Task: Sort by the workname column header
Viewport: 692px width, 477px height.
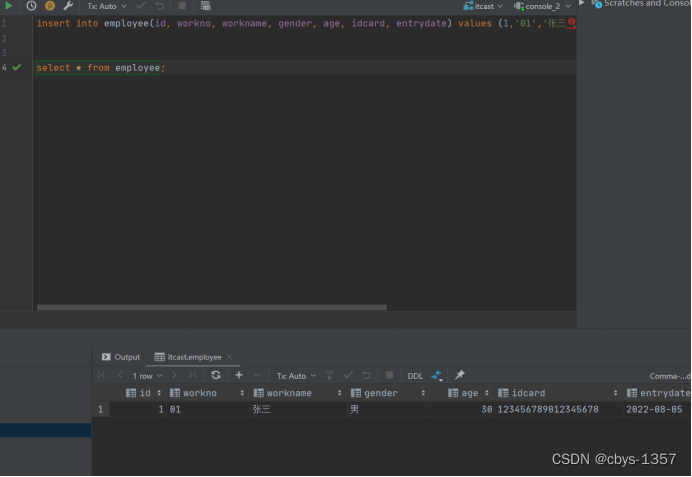Action: click(x=289, y=393)
